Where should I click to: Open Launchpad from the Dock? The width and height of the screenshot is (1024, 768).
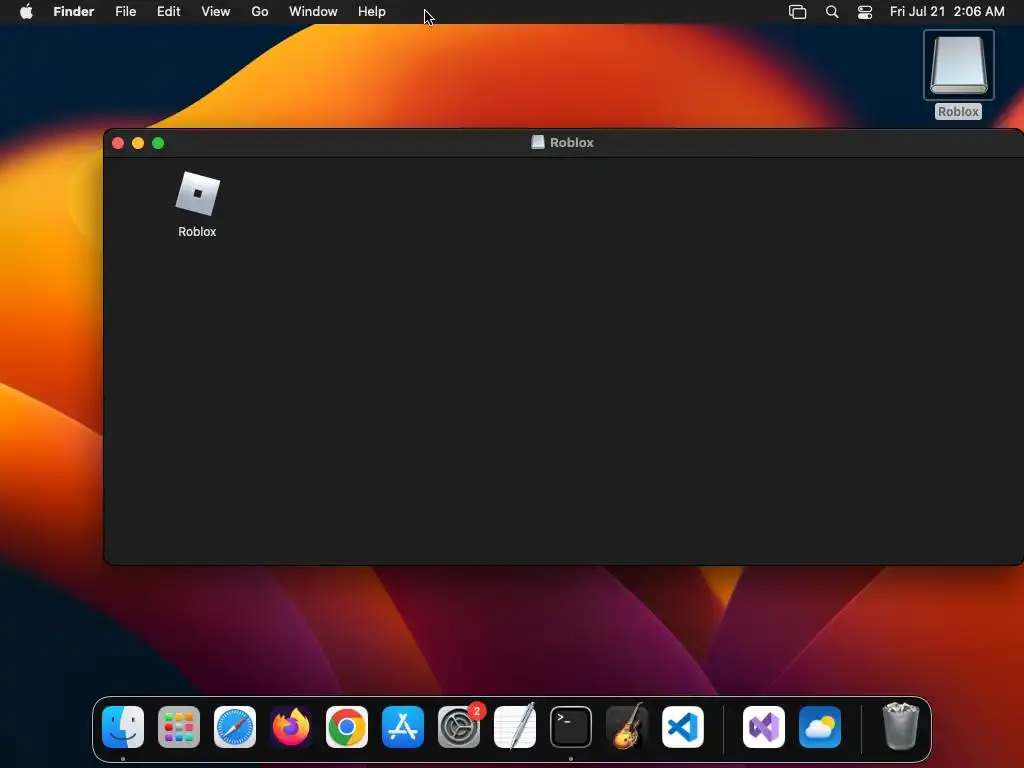pyautogui.click(x=179, y=727)
